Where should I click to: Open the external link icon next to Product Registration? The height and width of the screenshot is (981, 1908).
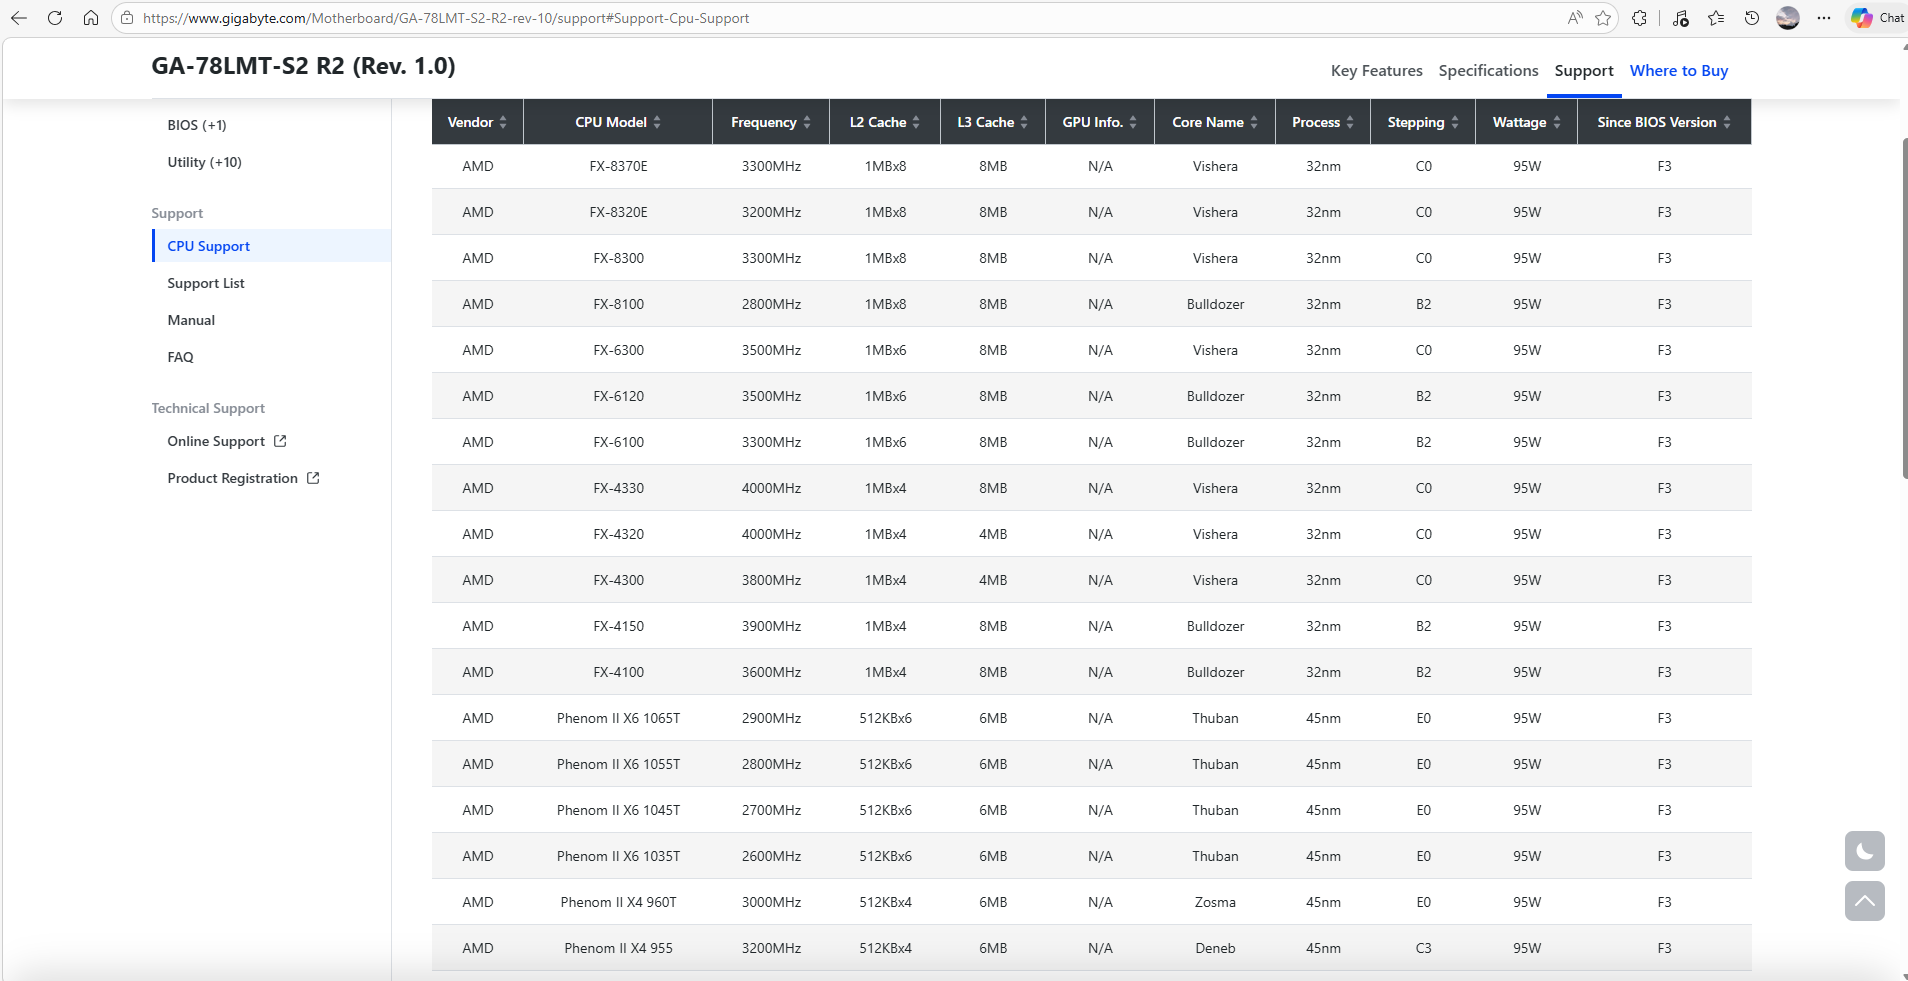[313, 478]
